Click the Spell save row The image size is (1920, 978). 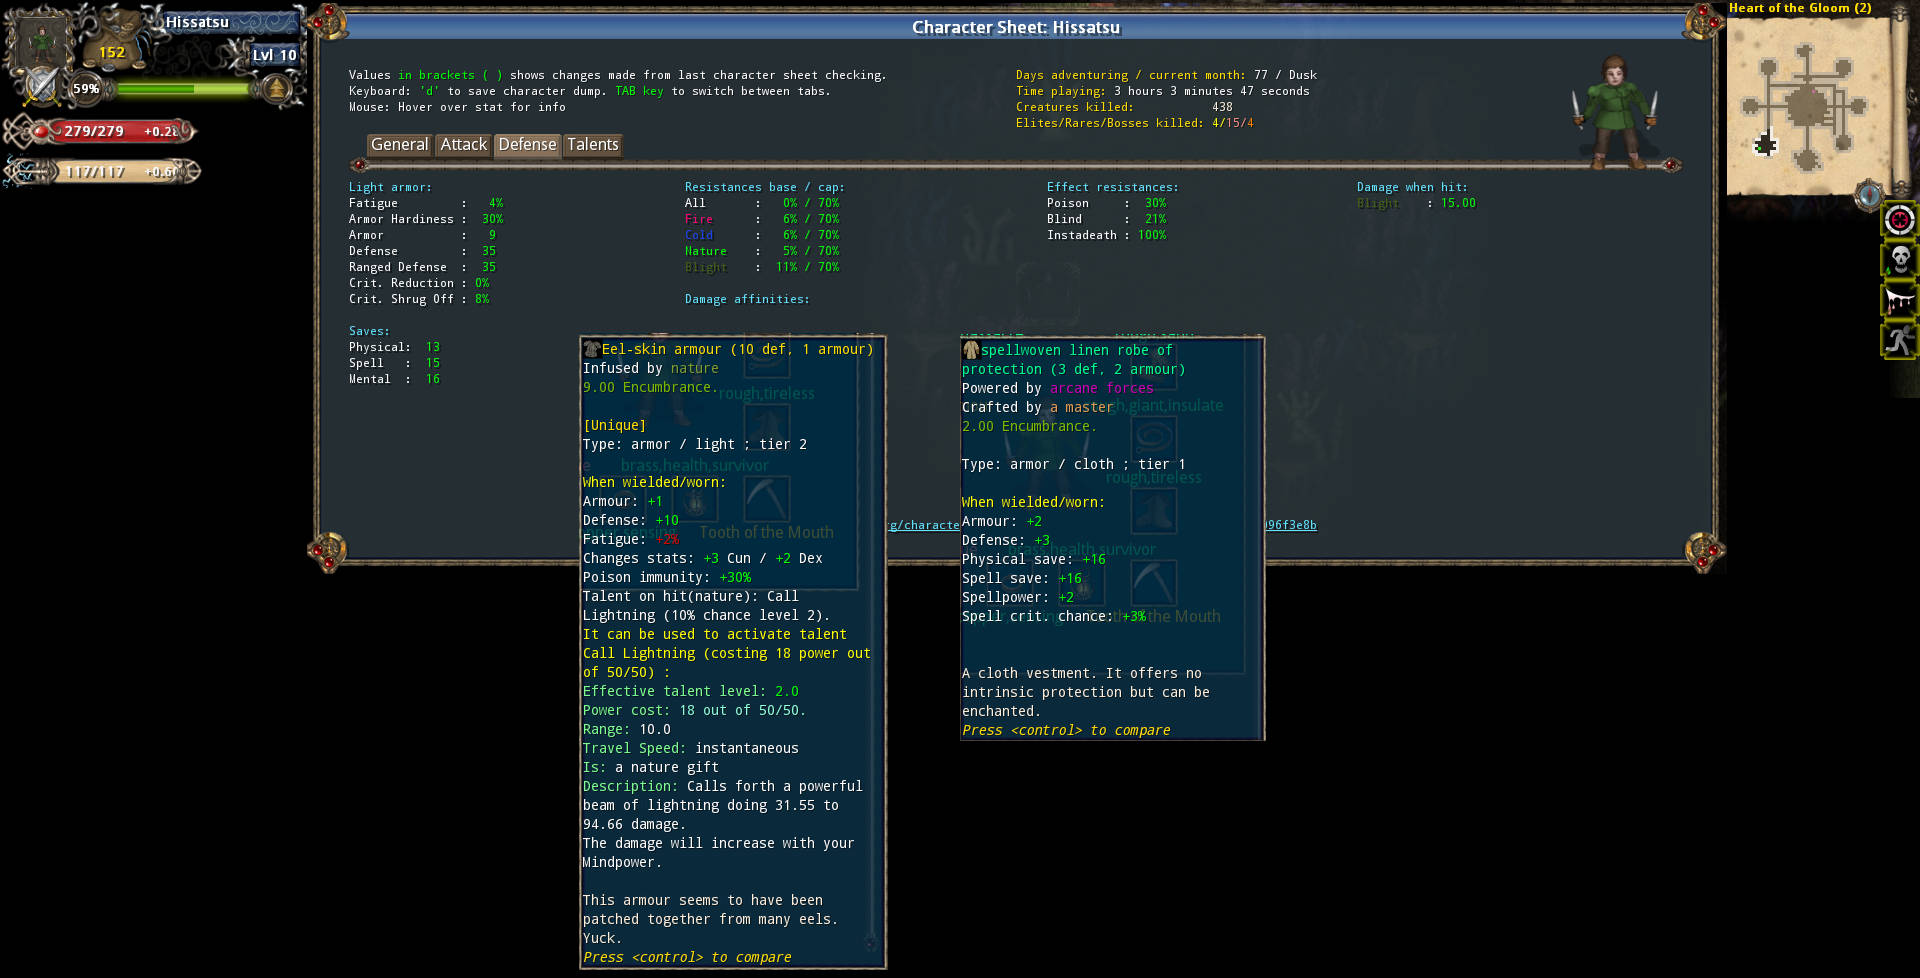pyautogui.click(x=394, y=363)
